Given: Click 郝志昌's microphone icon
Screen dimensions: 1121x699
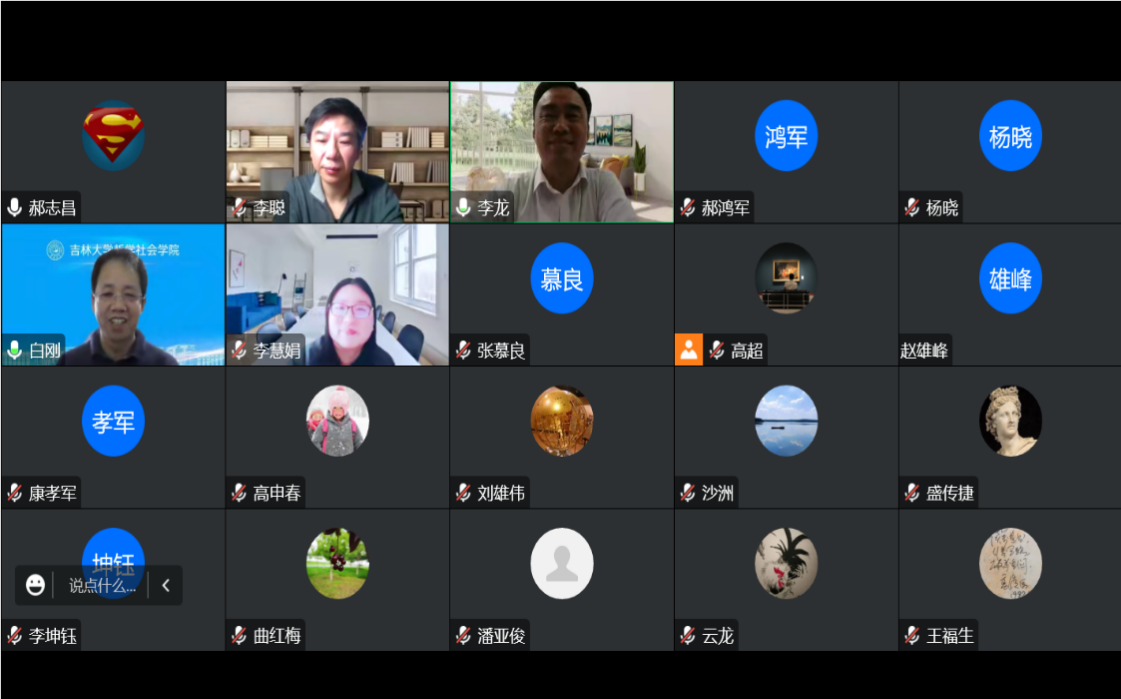Looking at the screenshot, I should 14,208.
